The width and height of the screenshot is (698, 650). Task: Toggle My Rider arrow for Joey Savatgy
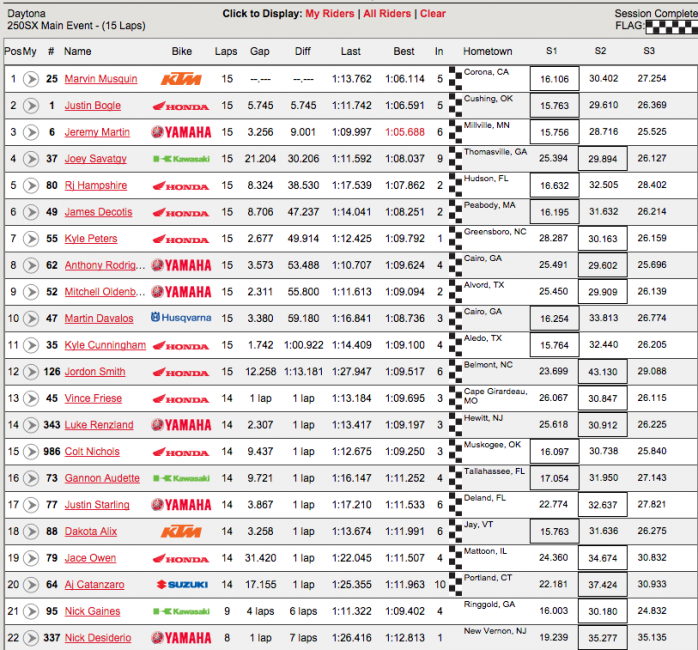click(x=31, y=159)
